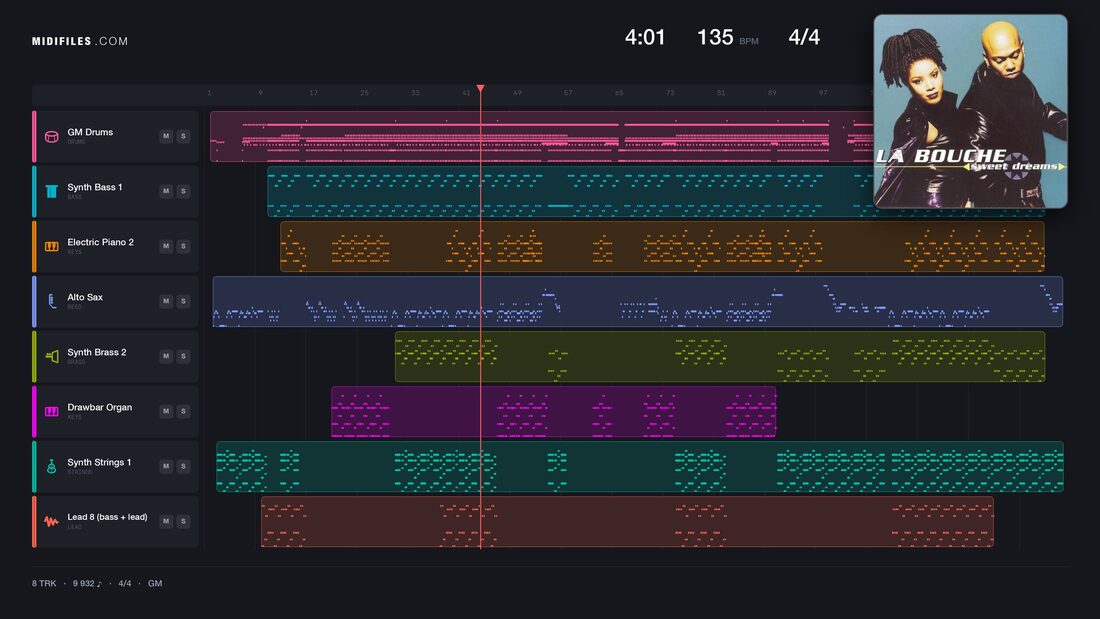Solo the GM Drums track
This screenshot has width=1100, height=619.
[183, 136]
